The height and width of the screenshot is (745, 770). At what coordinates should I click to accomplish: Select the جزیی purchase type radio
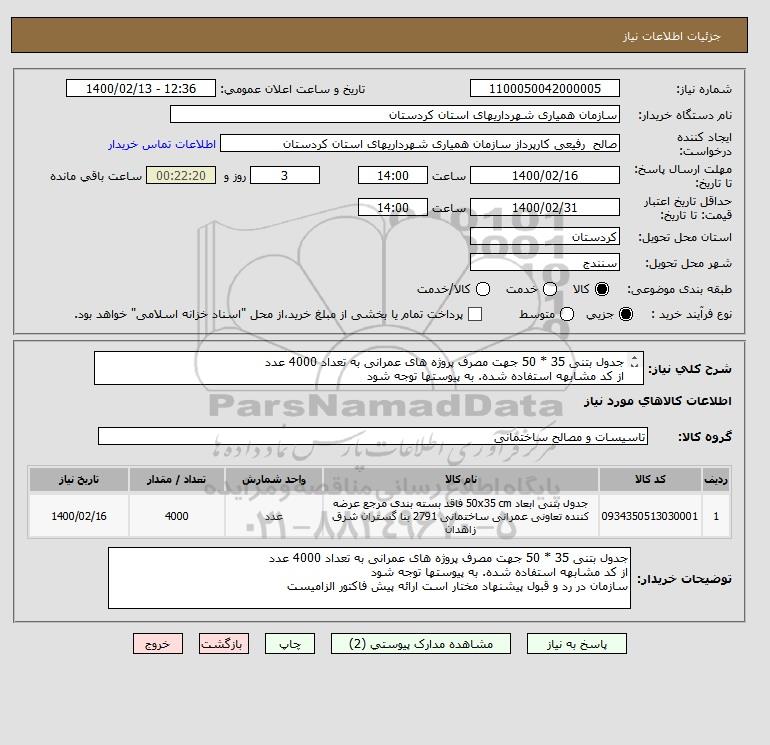[x=626, y=314]
